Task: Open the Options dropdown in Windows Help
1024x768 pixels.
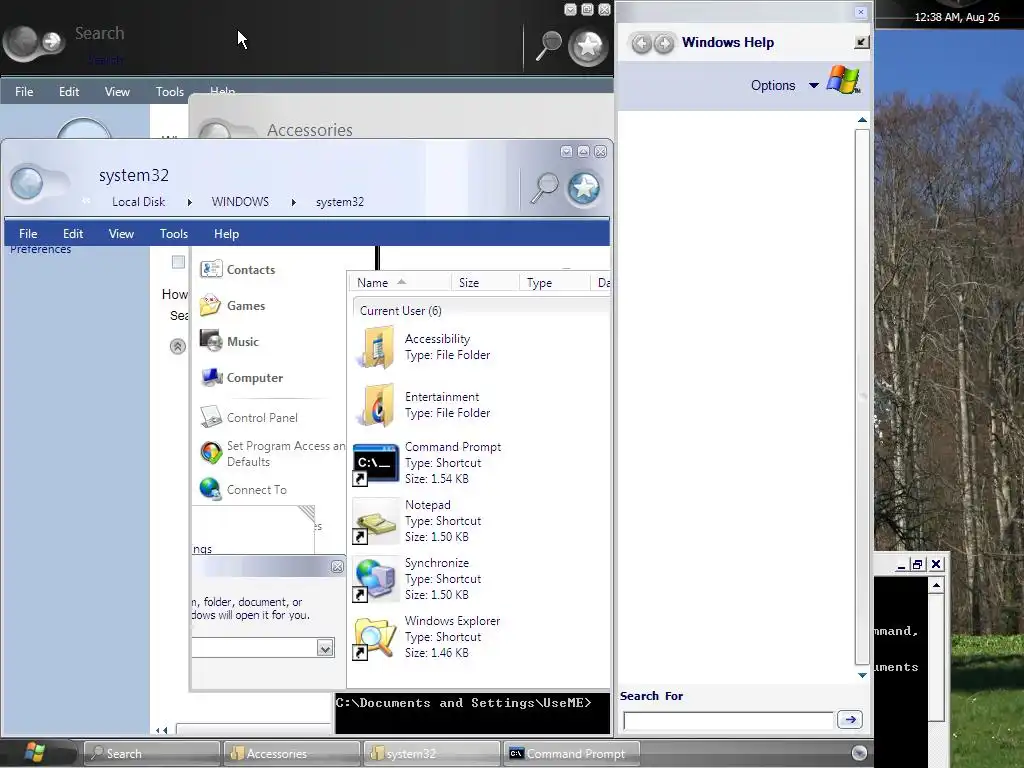Action: (x=784, y=86)
